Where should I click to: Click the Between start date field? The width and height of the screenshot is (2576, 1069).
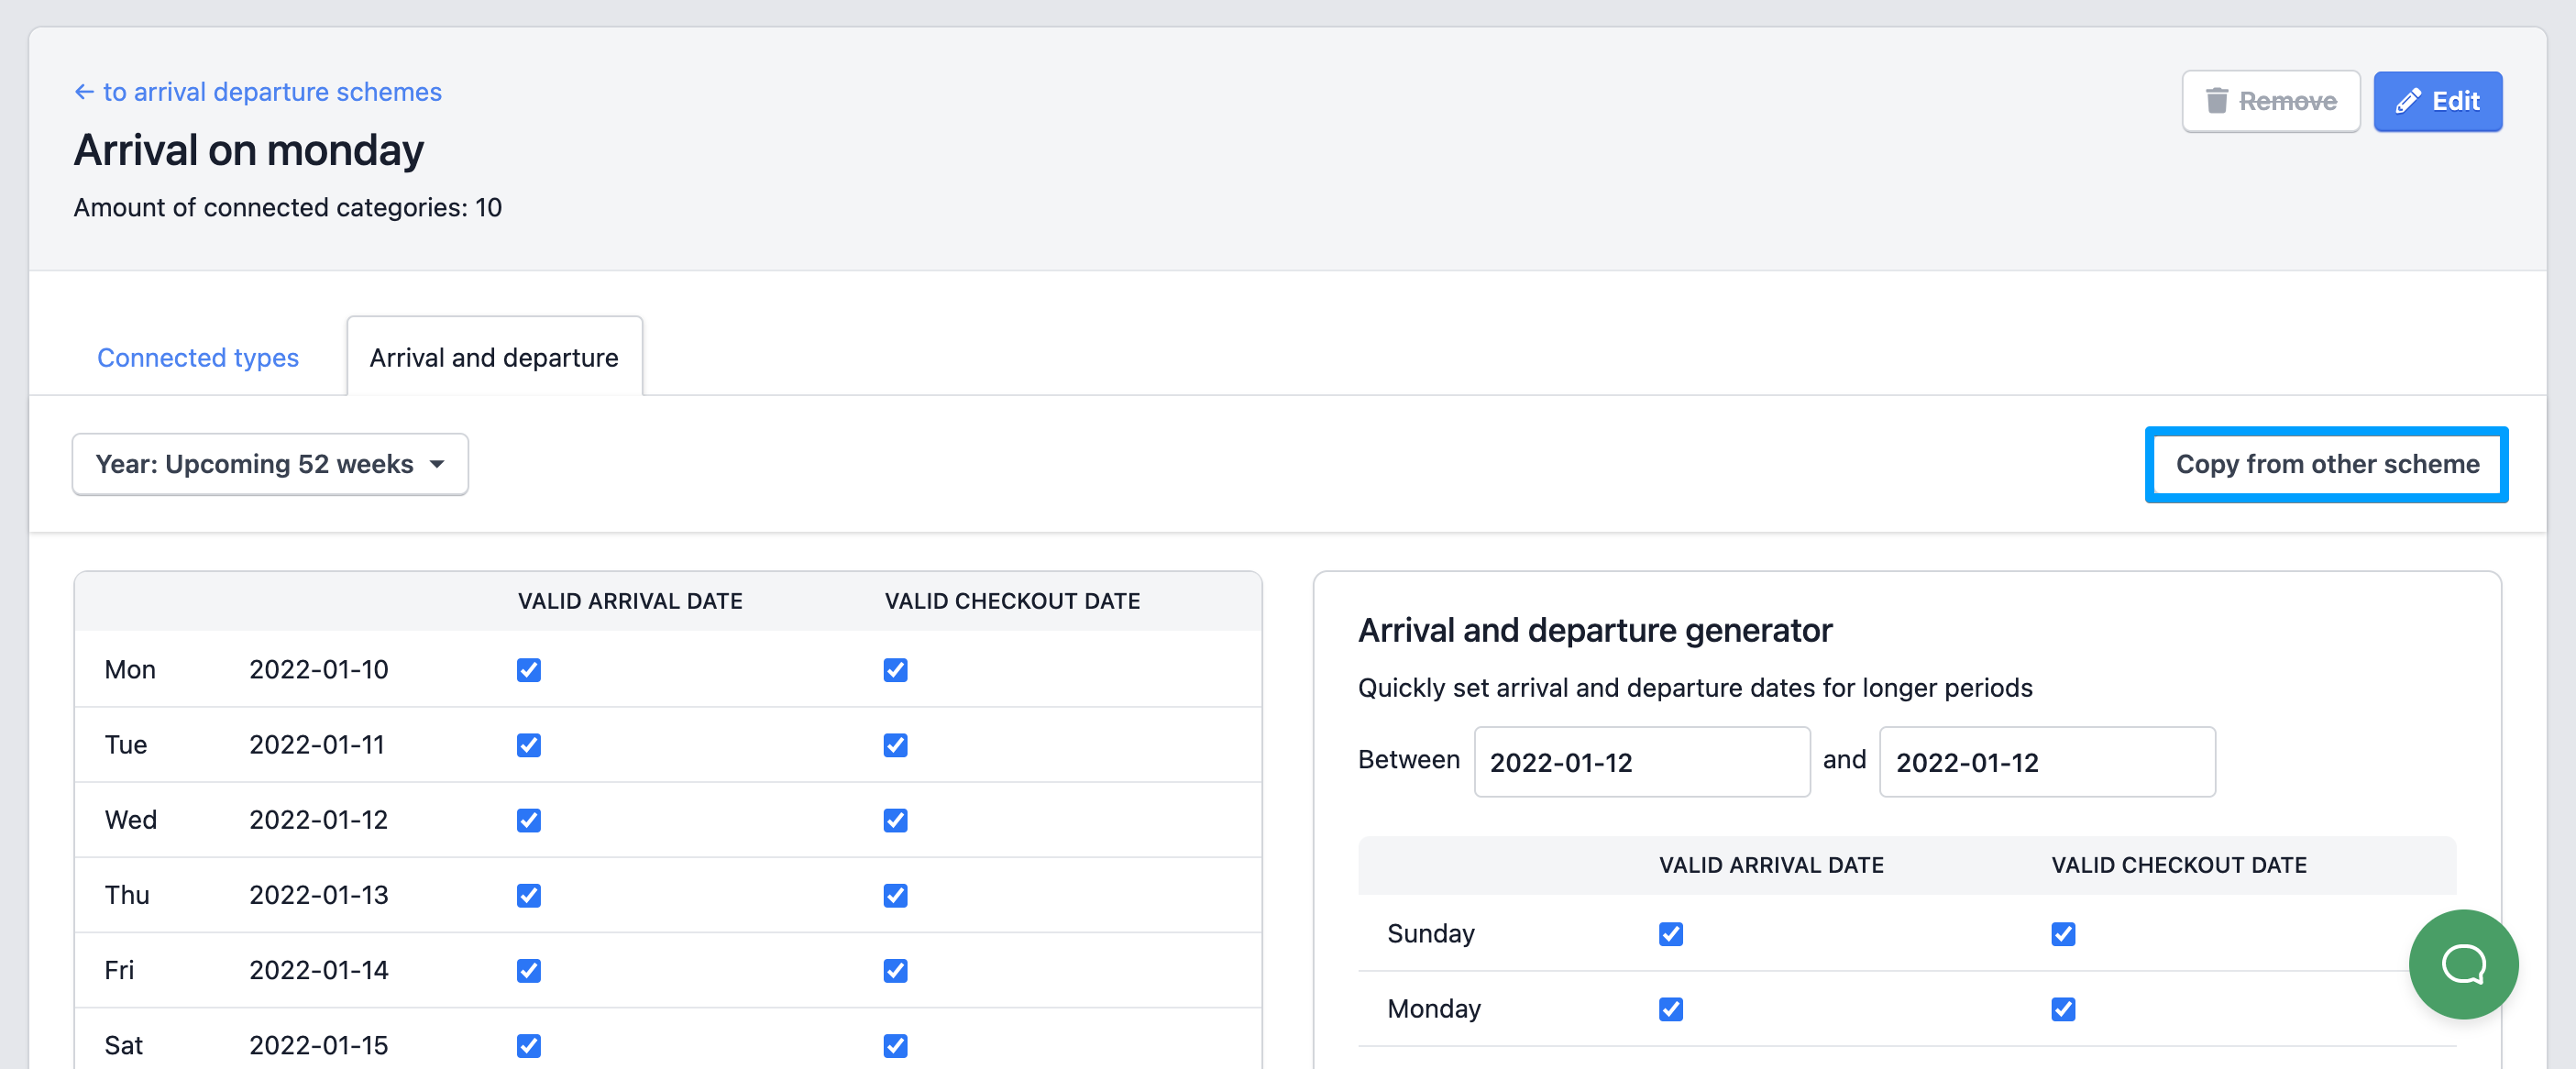coord(1642,762)
